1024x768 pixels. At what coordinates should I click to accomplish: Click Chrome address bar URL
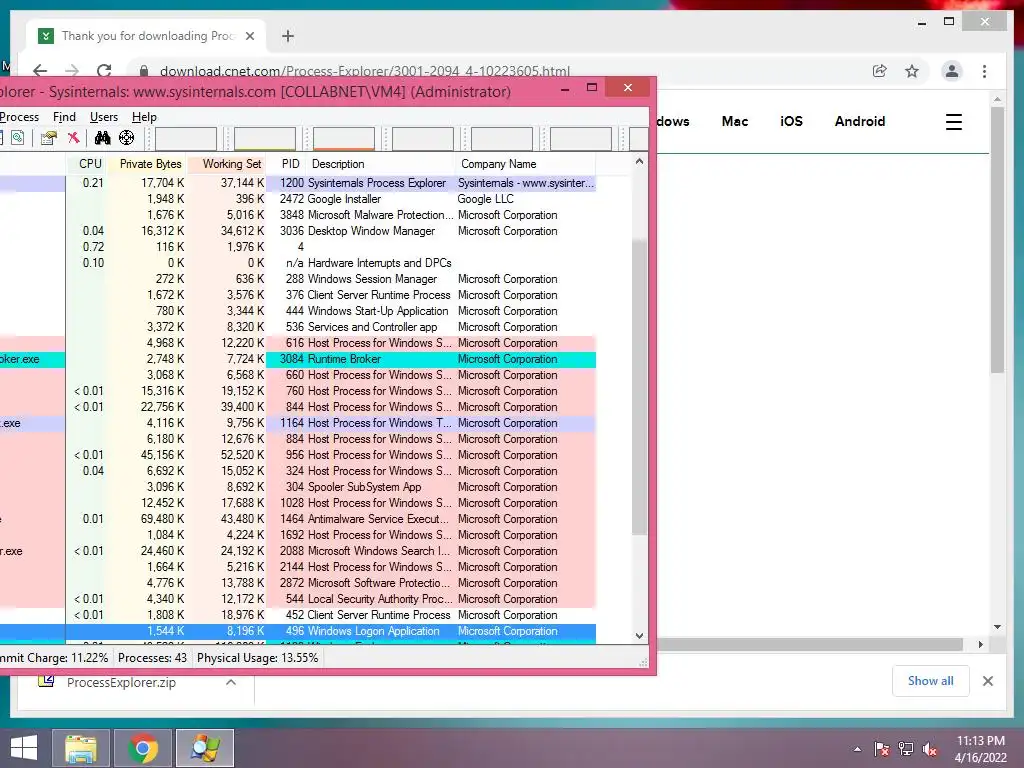364,71
